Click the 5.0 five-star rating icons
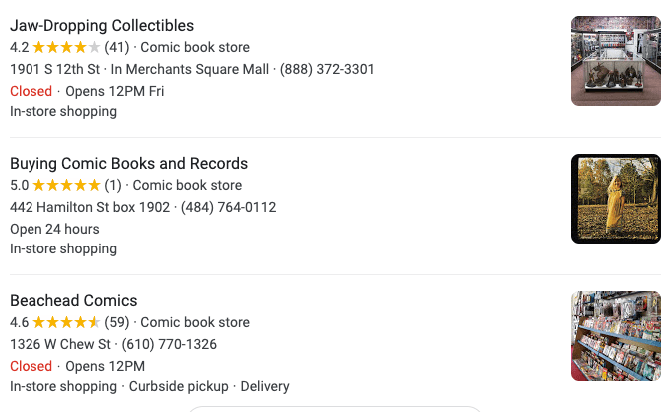 (x=66, y=185)
